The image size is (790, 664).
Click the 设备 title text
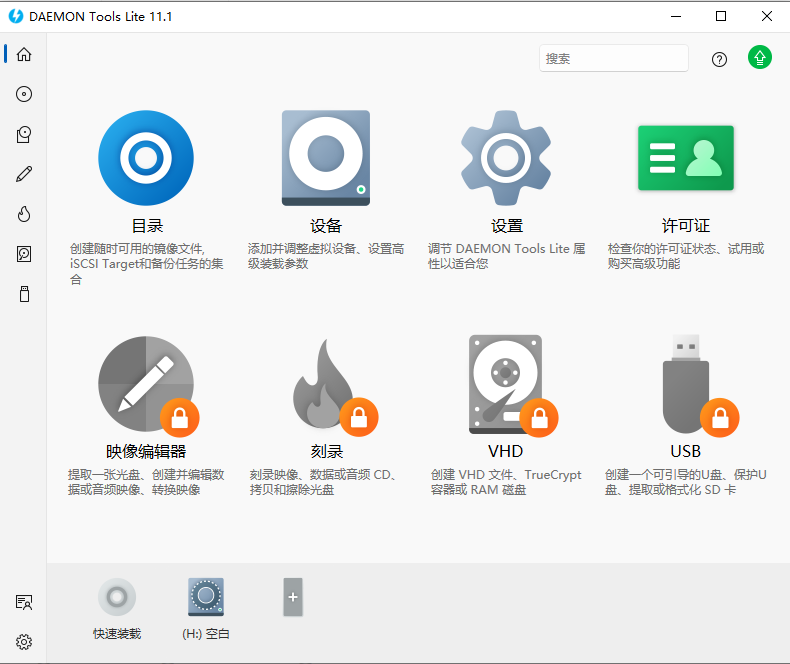coord(326,226)
